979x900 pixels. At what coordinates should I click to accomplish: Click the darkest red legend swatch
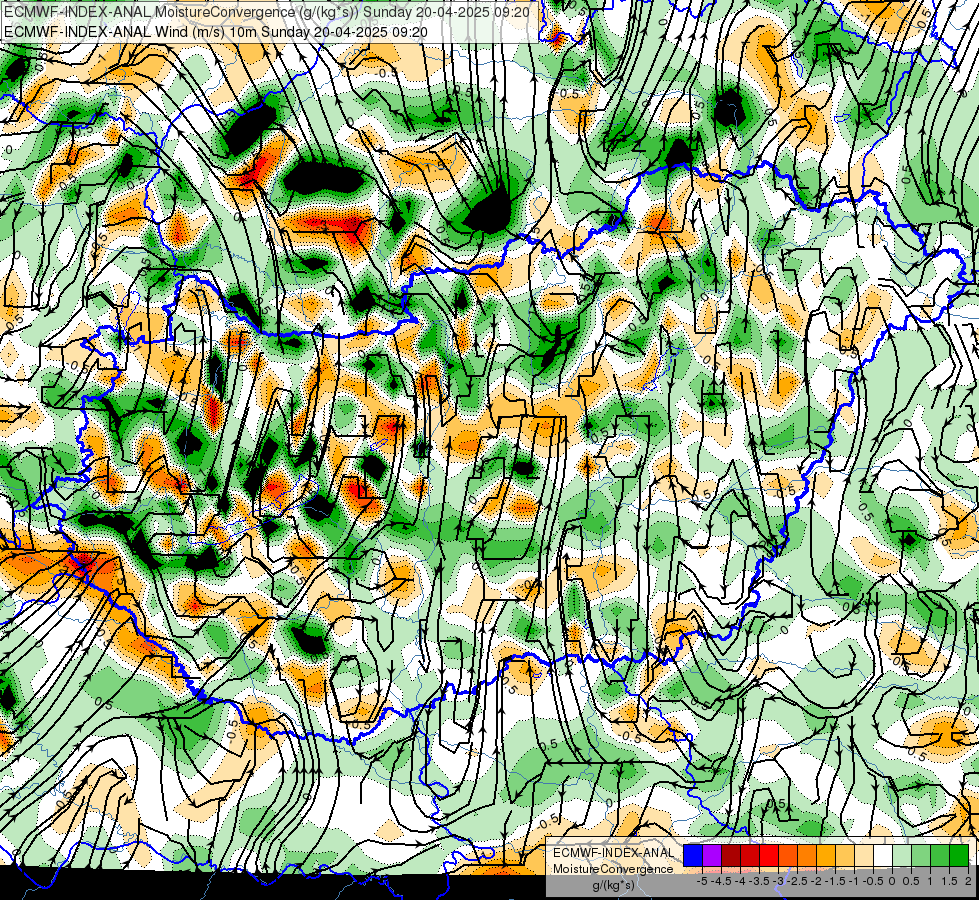tap(731, 855)
